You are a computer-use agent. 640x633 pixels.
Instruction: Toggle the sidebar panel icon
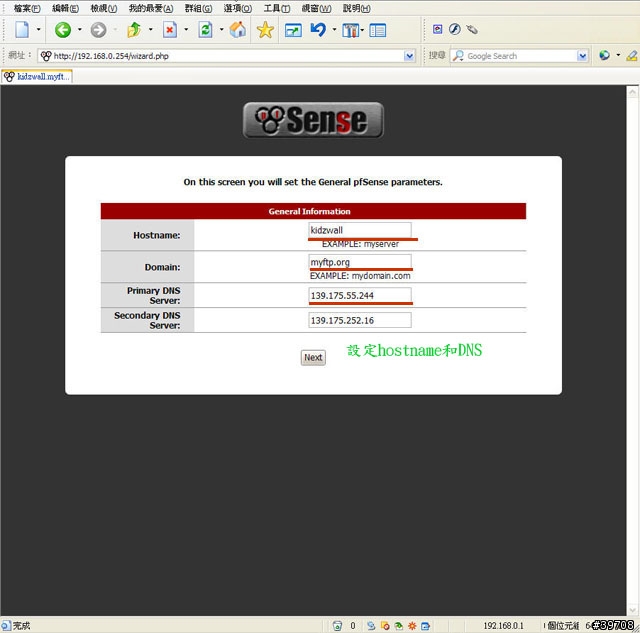click(x=378, y=30)
